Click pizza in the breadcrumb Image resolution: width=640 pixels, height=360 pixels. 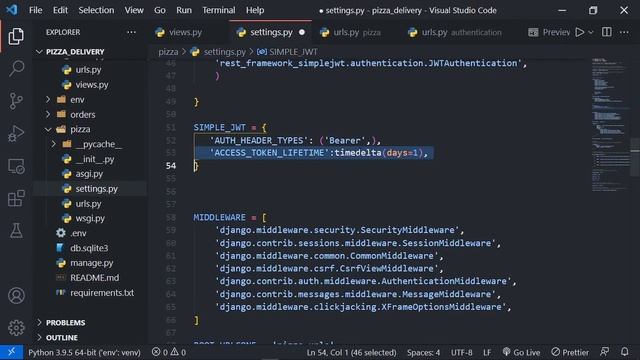(168, 52)
